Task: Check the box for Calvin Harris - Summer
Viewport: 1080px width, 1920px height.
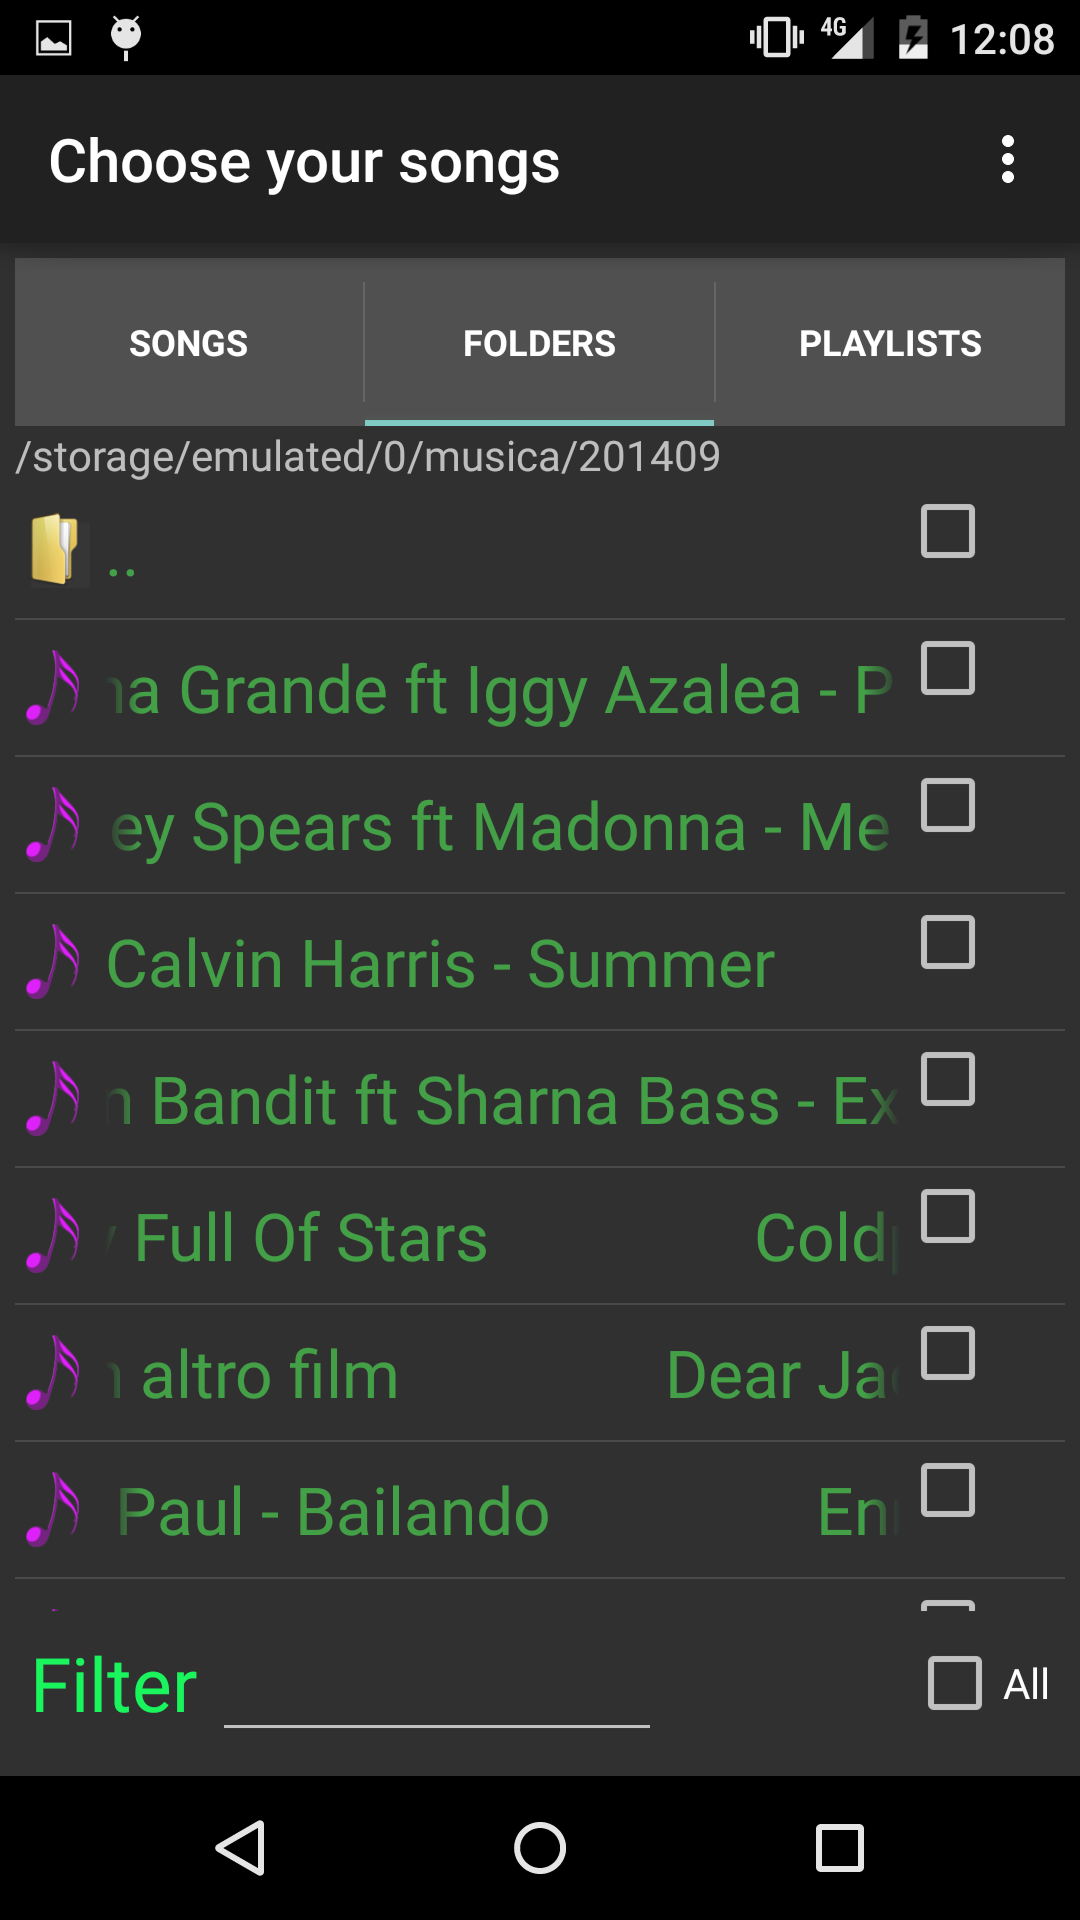Action: click(948, 942)
